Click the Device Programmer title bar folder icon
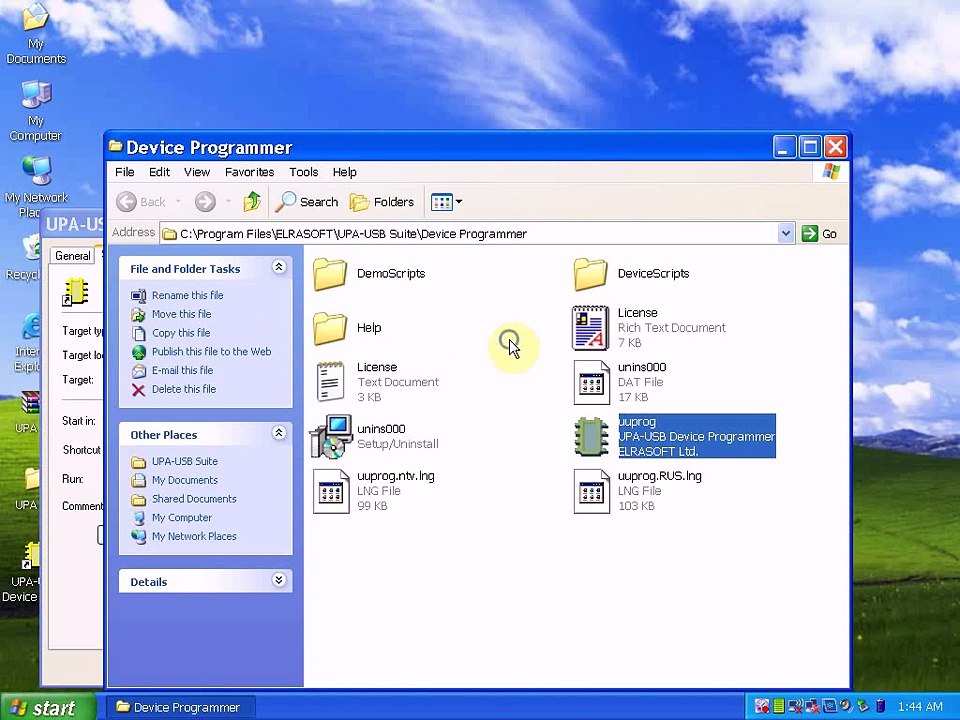The image size is (960, 720). 115,146
